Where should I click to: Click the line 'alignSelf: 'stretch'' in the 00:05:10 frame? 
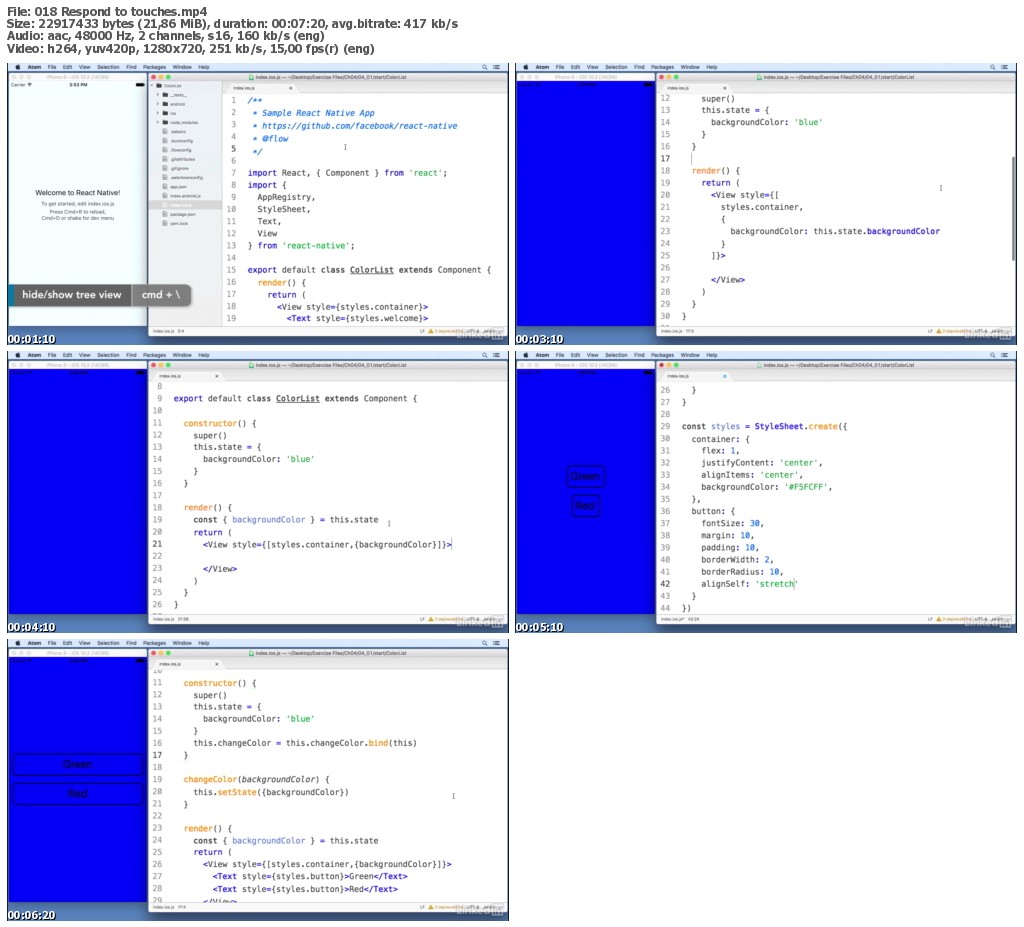tap(749, 584)
